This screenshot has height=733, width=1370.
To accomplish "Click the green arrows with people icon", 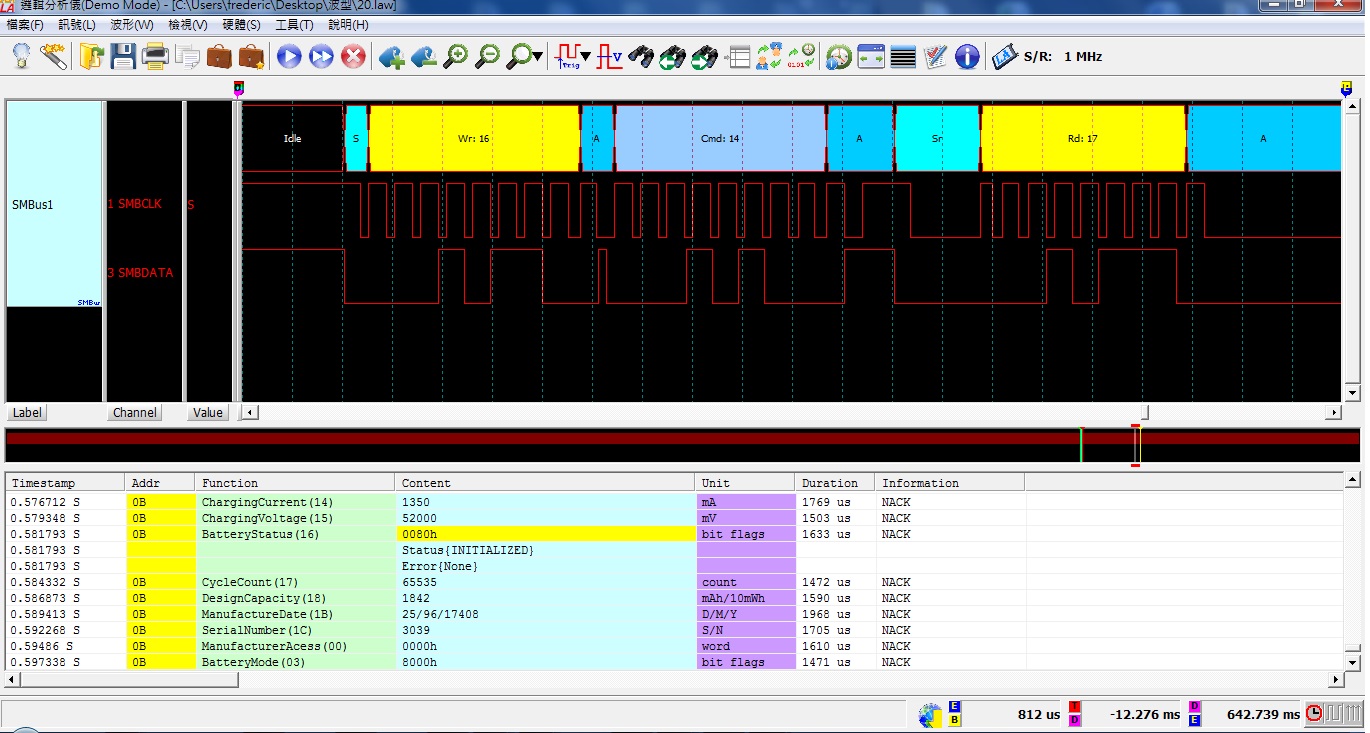I will pos(769,56).
